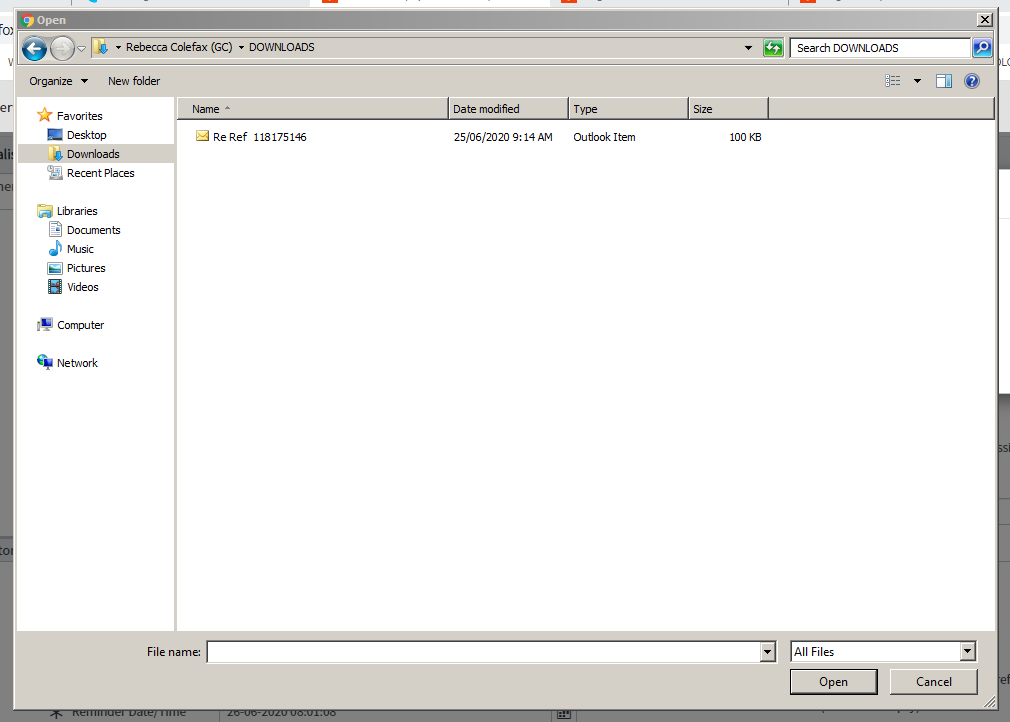This screenshot has width=1010, height=722.
Task: Click the Documents library icon
Action: tap(55, 229)
